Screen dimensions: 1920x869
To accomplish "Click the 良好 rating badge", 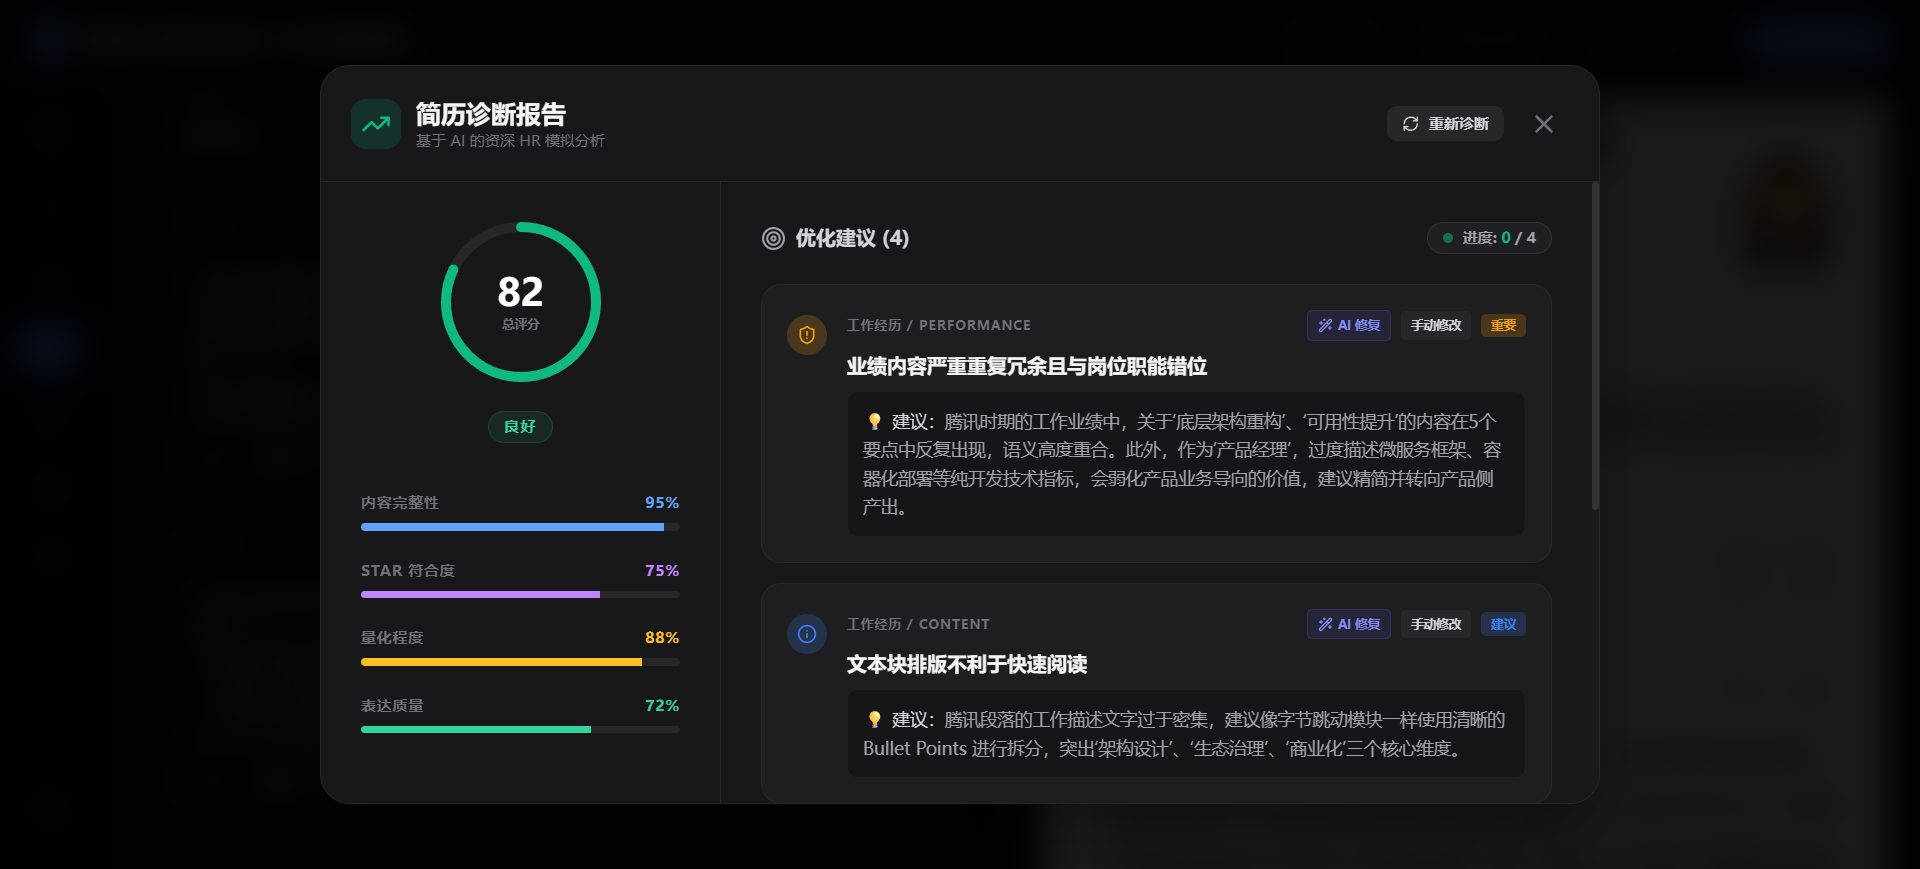I will [520, 427].
